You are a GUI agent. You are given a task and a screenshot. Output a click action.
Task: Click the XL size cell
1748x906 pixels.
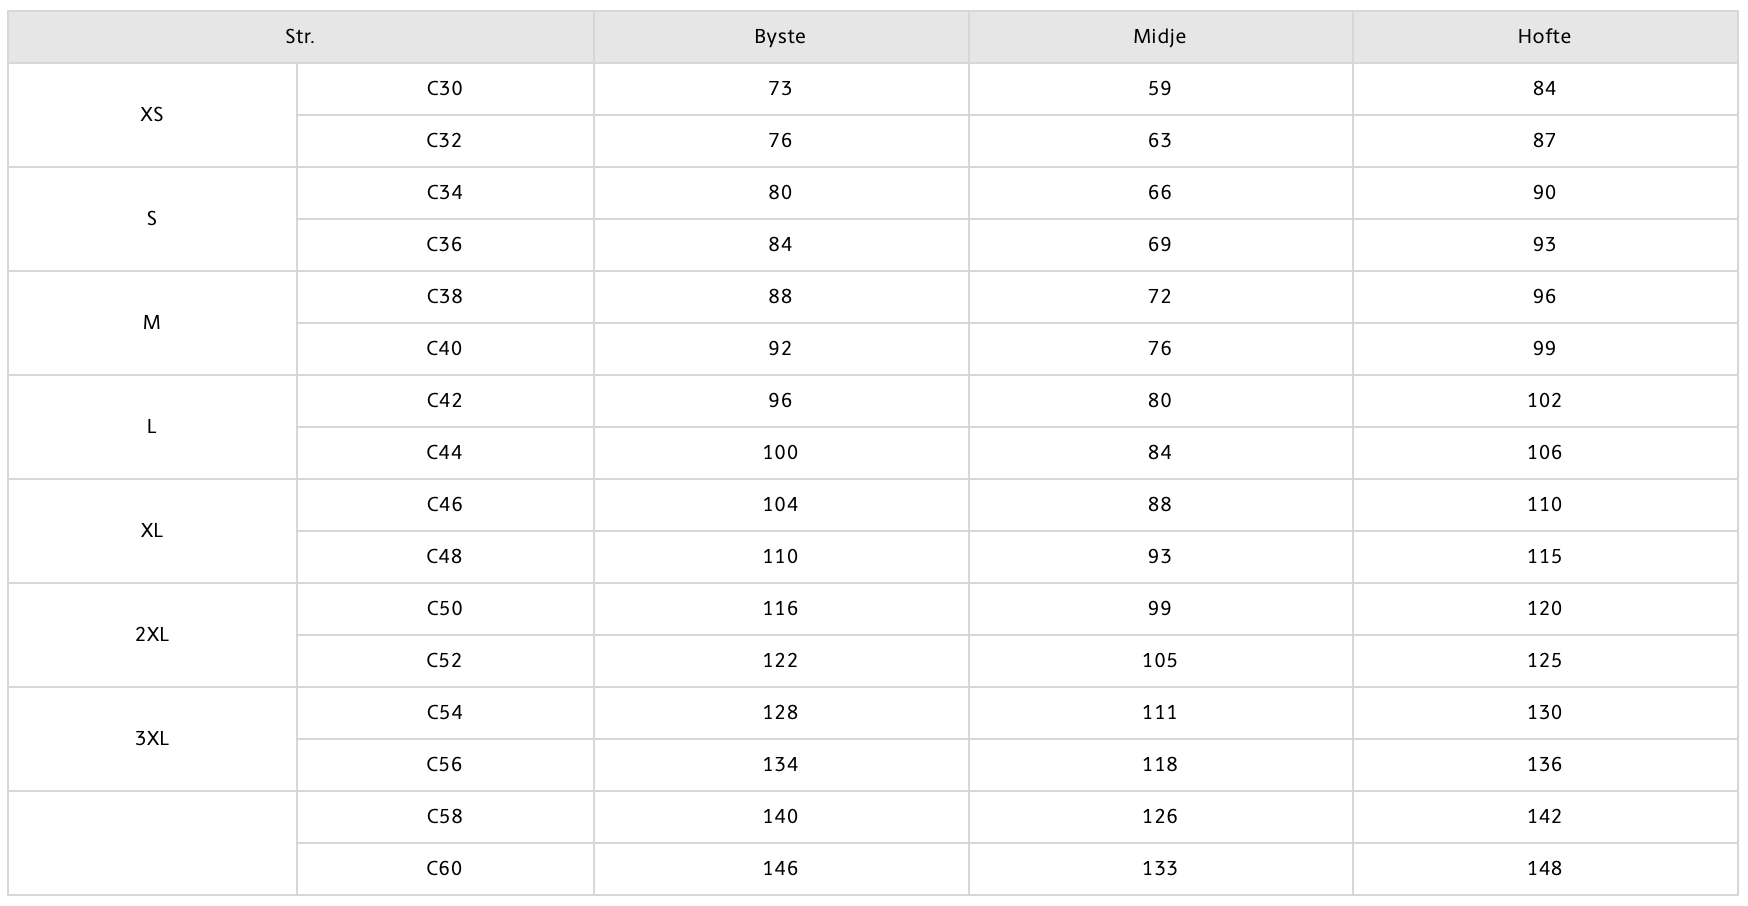click(152, 531)
